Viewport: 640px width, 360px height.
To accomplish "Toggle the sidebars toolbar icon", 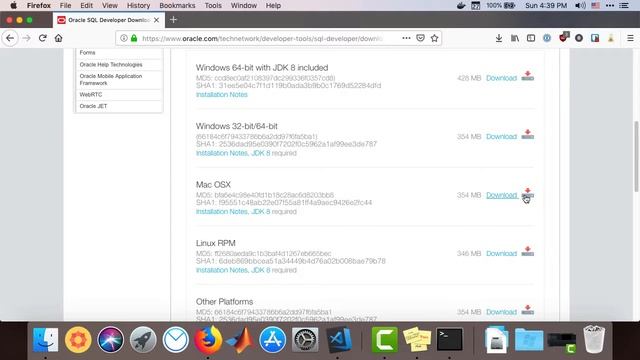I will [531, 38].
